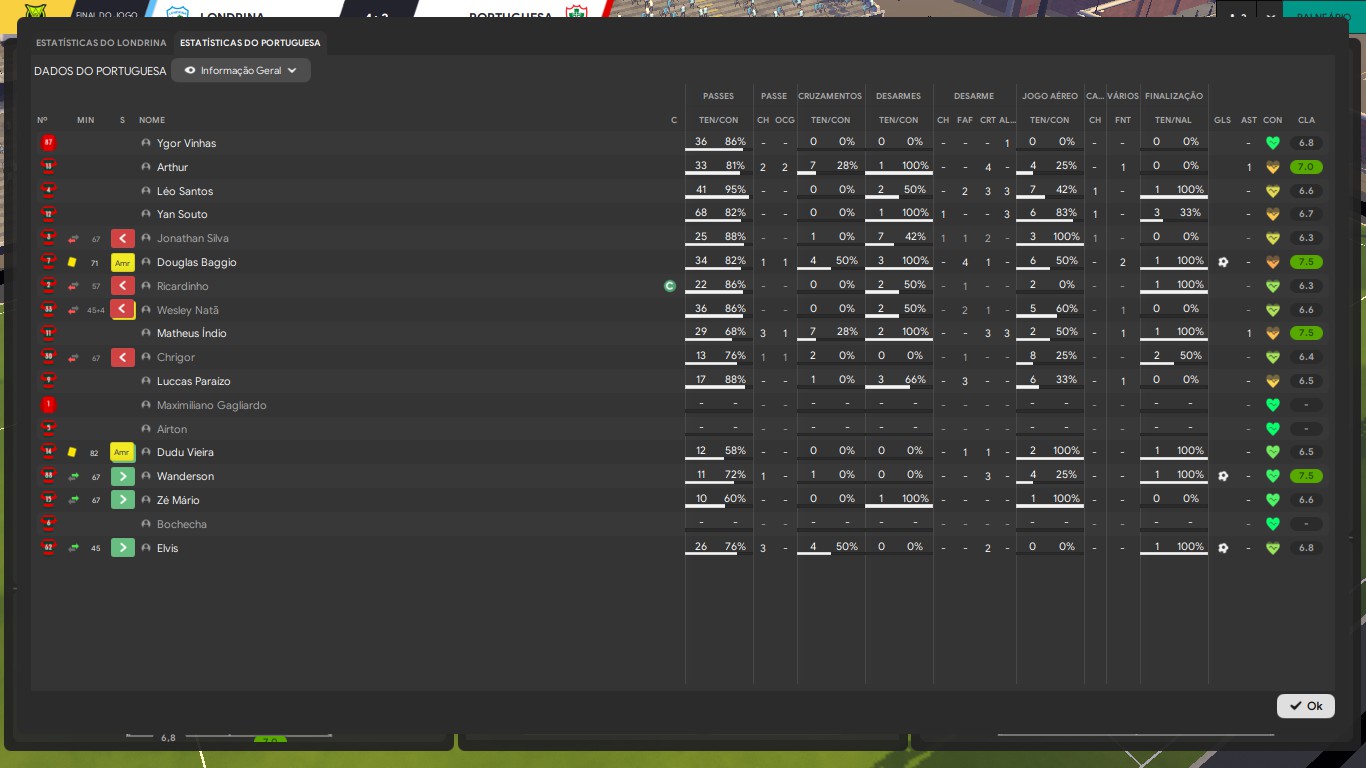Click the 45+4 minute on Wesley Natã's row

(x=95, y=310)
